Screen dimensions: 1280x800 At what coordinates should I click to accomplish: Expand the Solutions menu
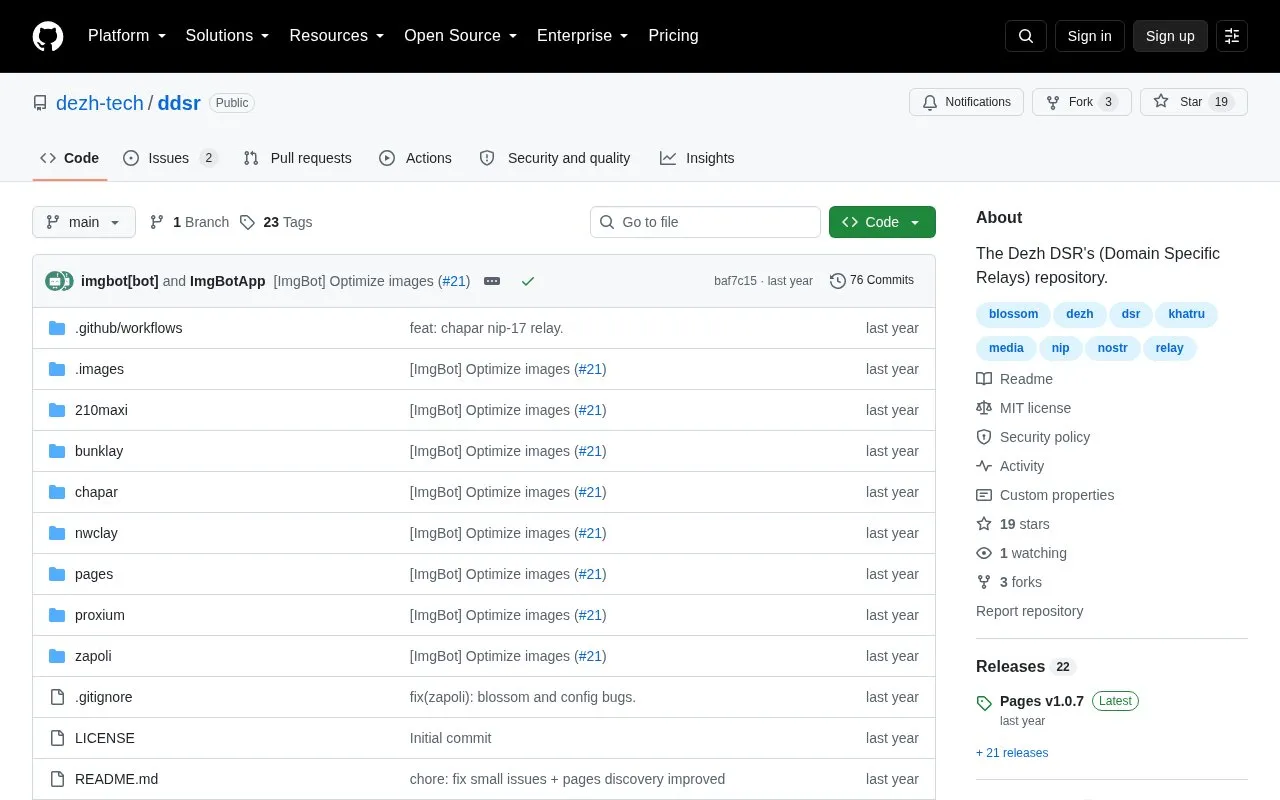227,36
